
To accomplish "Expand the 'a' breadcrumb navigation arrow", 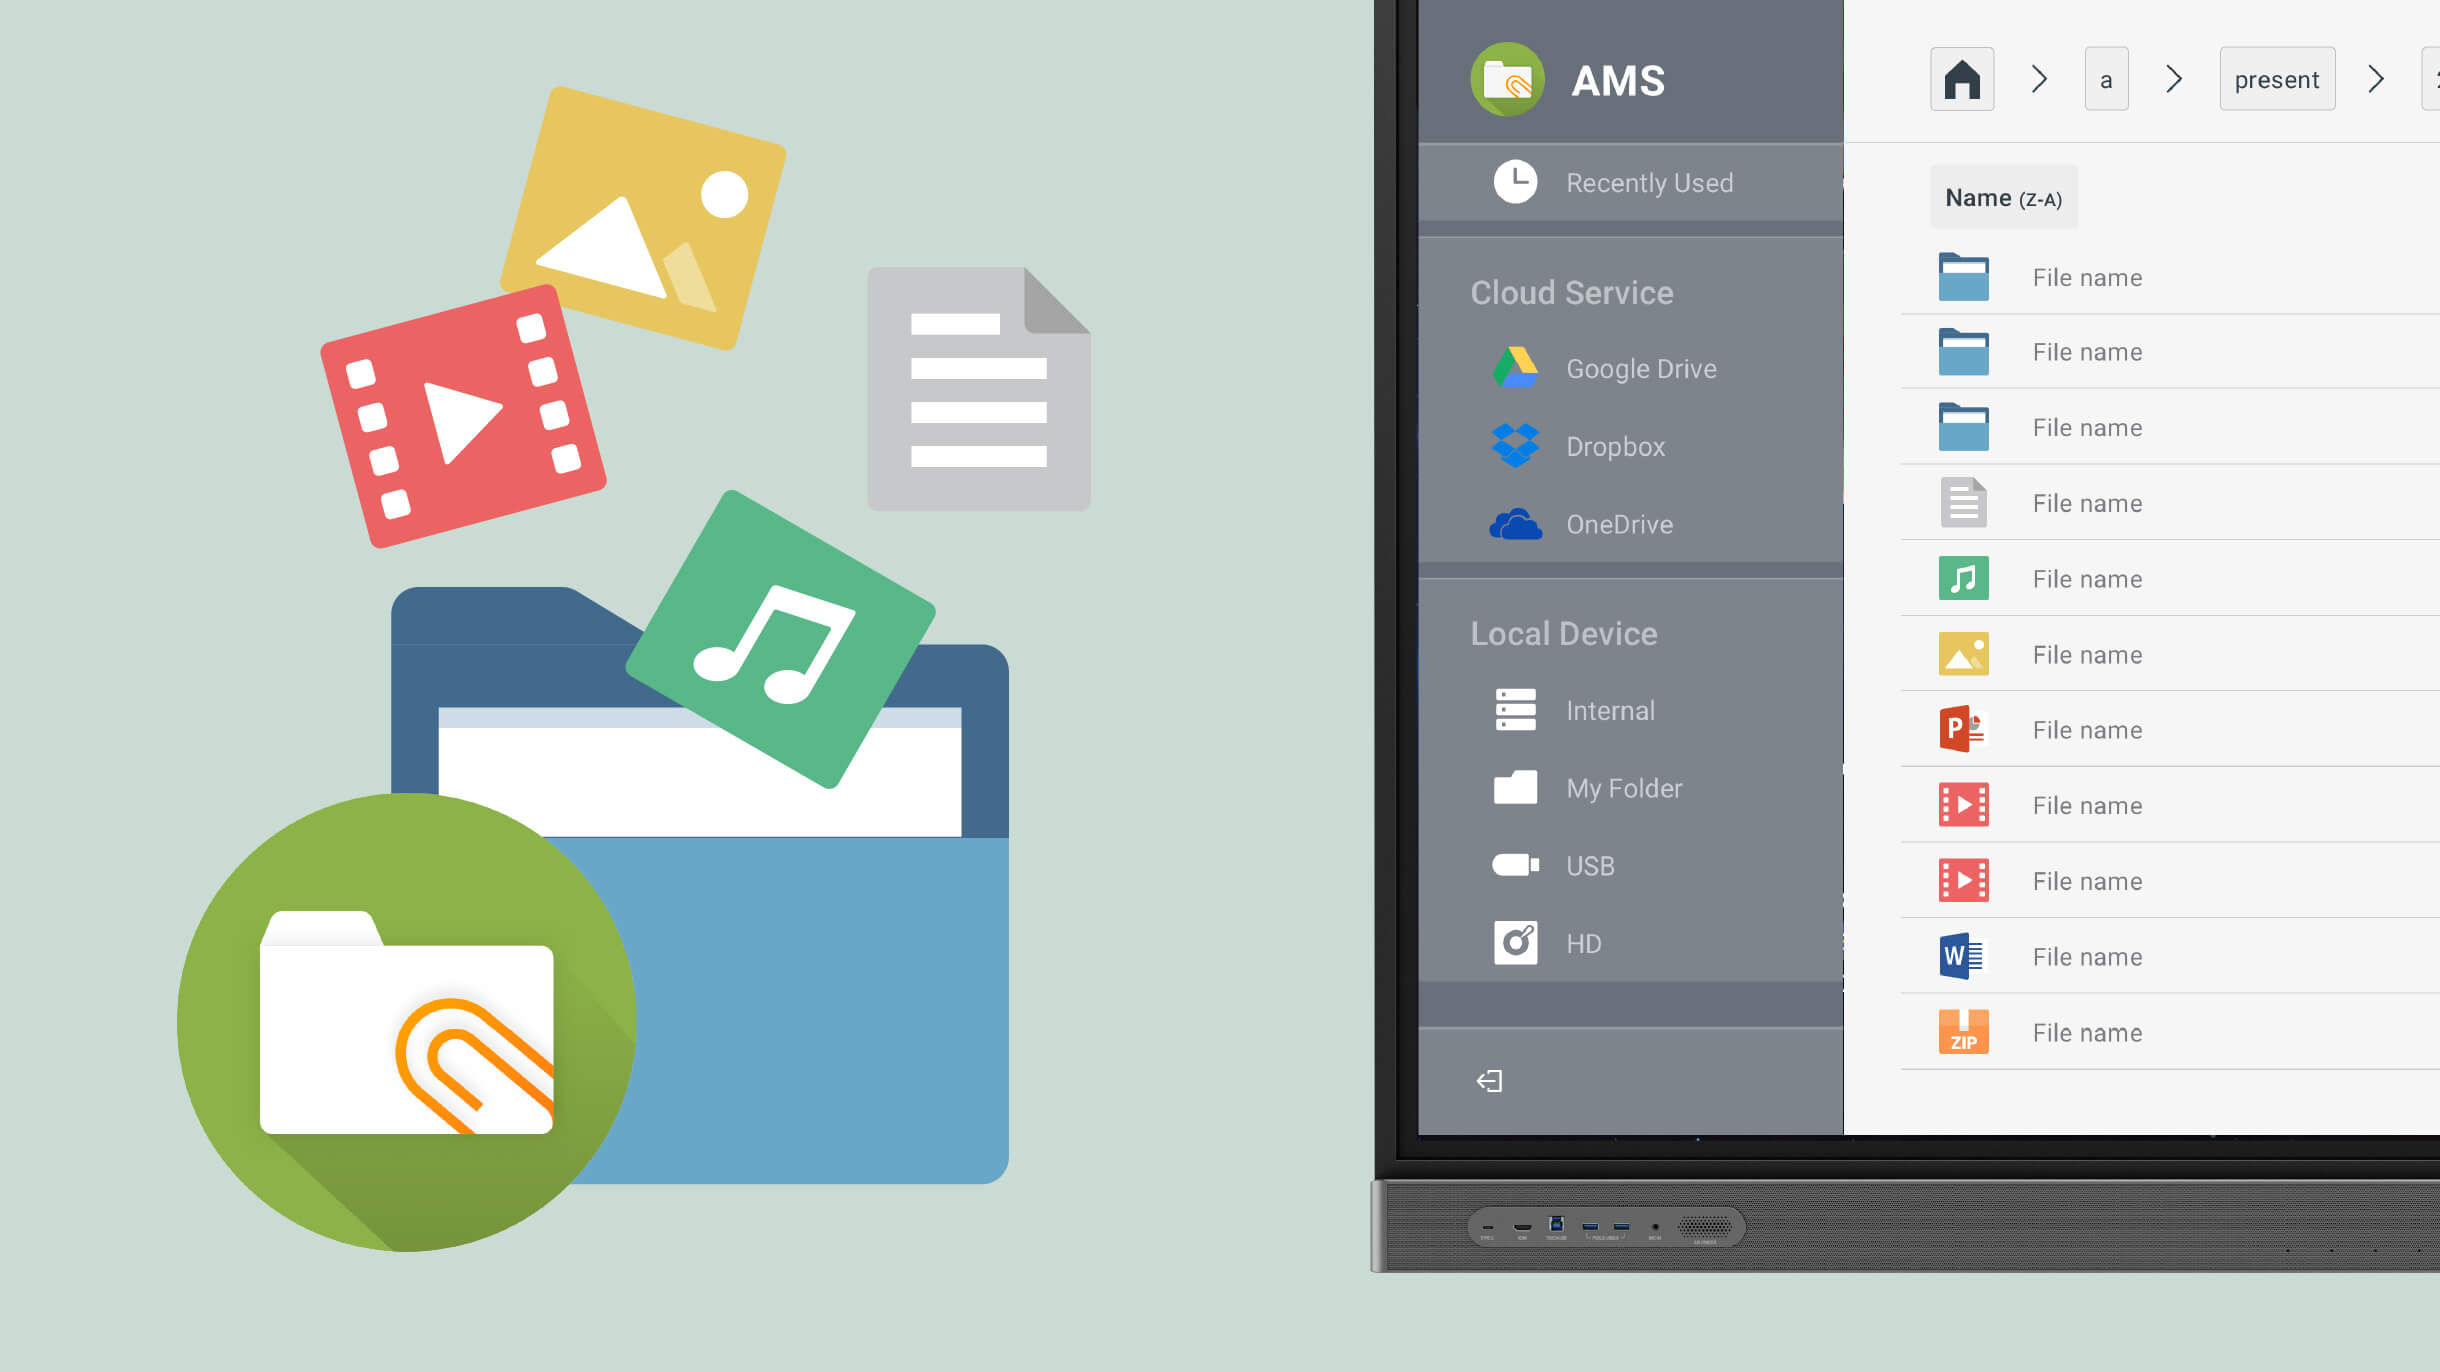I will click(2175, 79).
